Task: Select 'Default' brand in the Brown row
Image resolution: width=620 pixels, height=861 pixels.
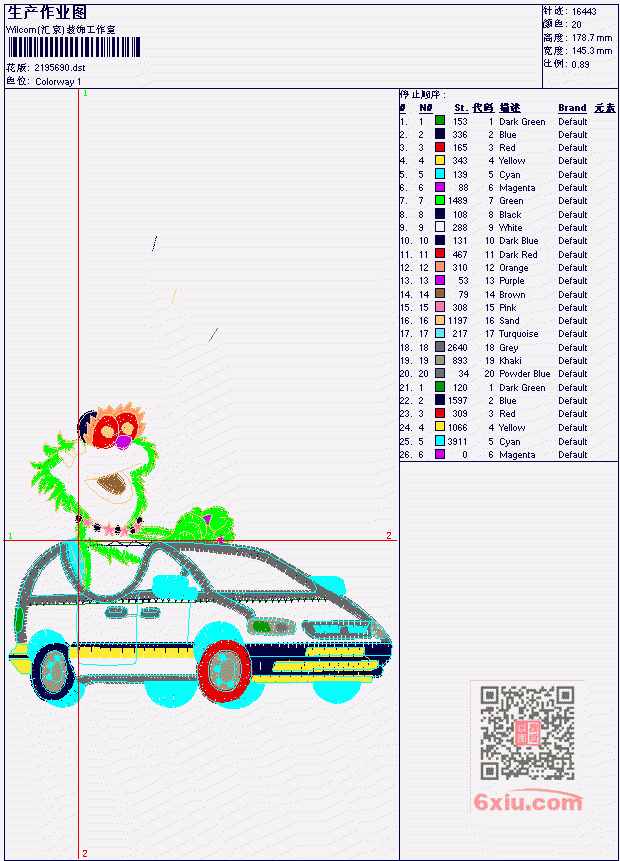Action: [573, 295]
